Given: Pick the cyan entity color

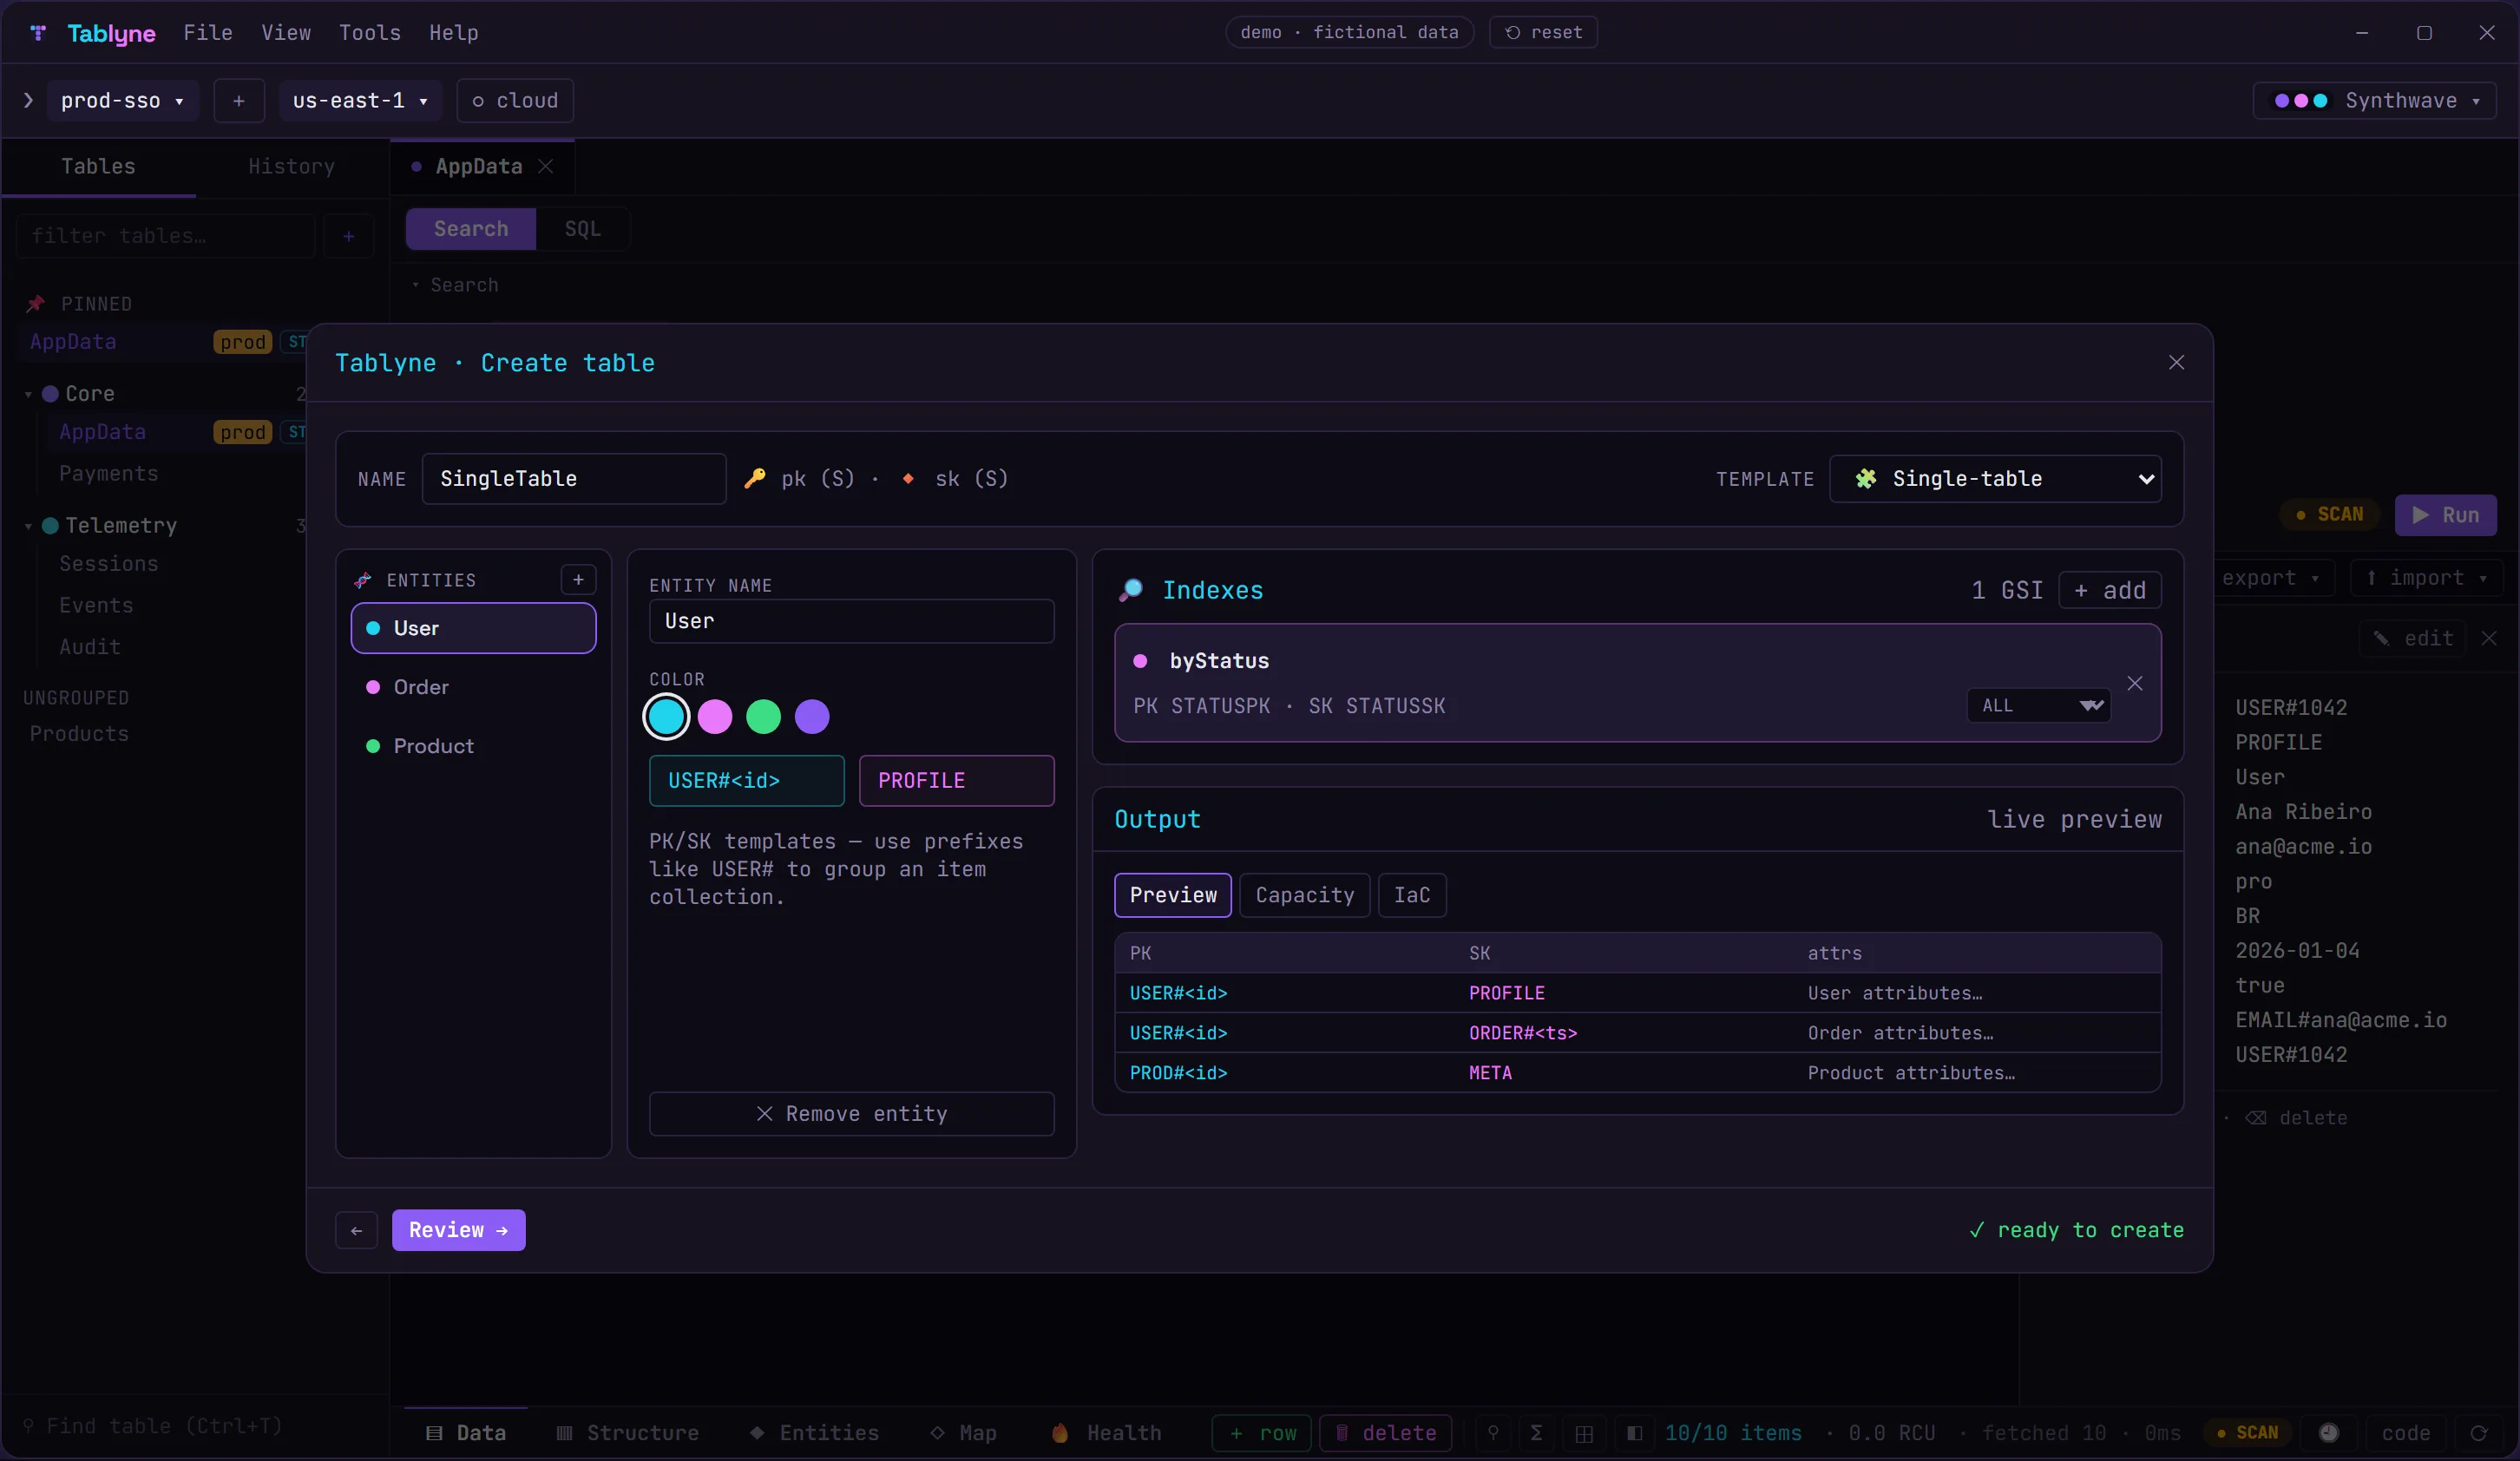Looking at the screenshot, I should pyautogui.click(x=666, y=717).
